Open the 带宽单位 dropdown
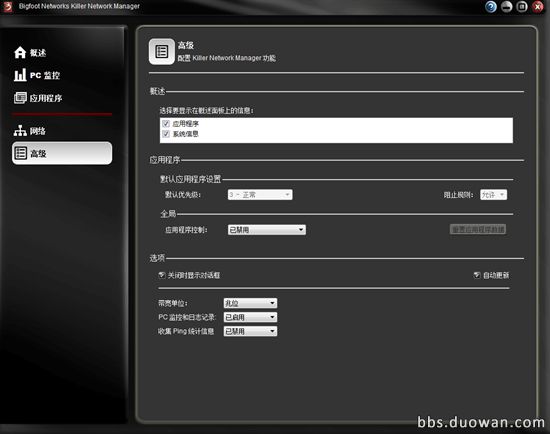The image size is (550, 434). (250, 303)
